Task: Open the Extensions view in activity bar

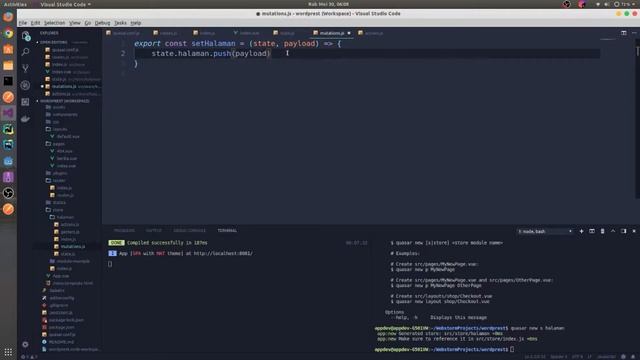Action: (25, 102)
